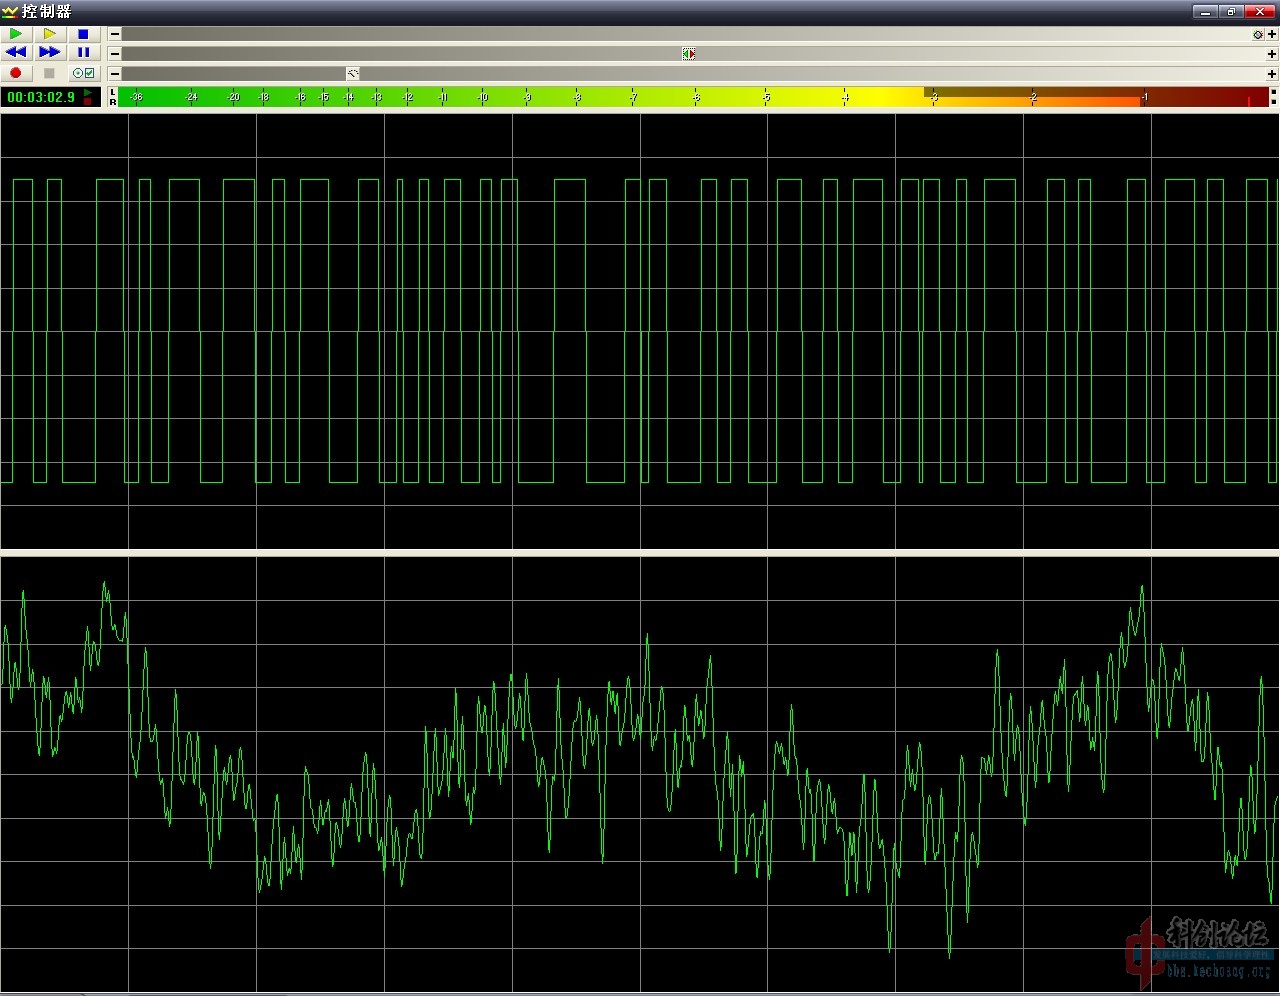Click the bottom slider's dial handle
The image size is (1280, 996).
[x=352, y=74]
